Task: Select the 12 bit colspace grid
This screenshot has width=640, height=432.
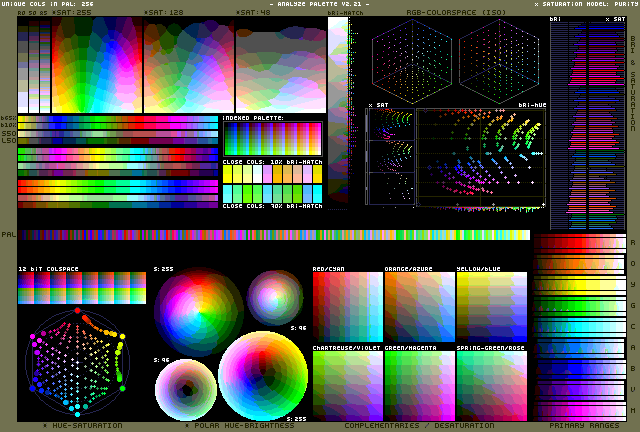Action: (82, 288)
